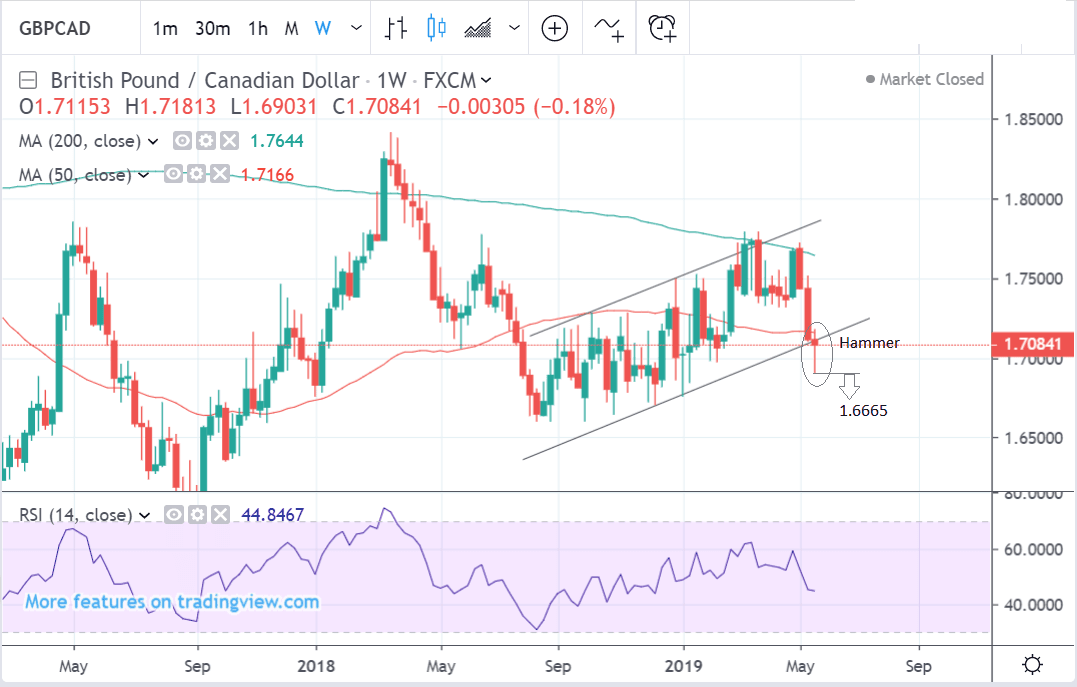Toggle visibility of the MA 50 indicator

coord(172,175)
